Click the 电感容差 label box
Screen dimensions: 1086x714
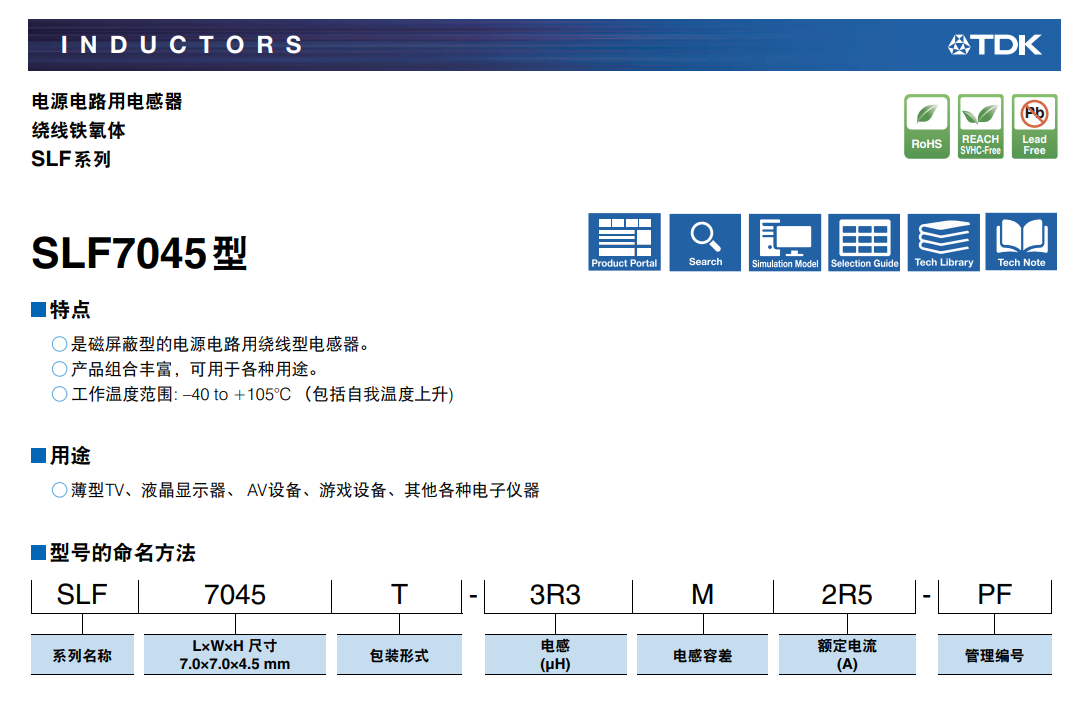pos(702,654)
